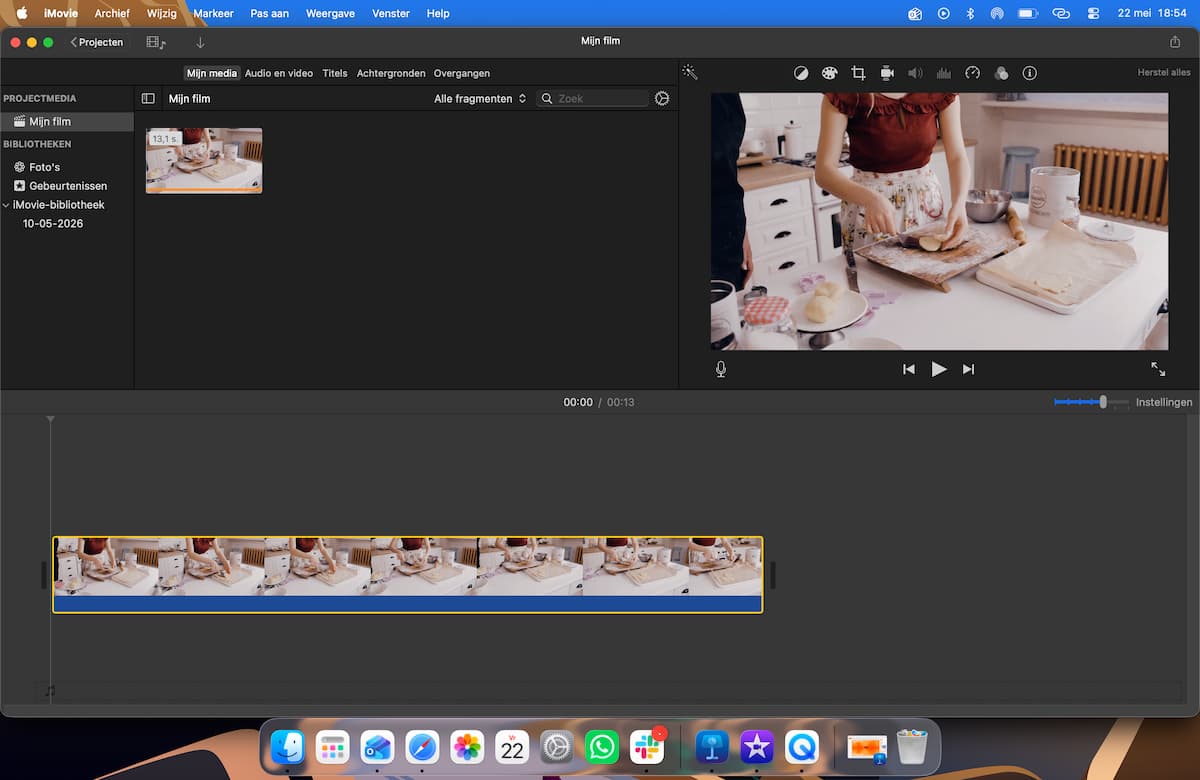Open the Achtergronden tab
The width and height of the screenshot is (1200, 780).
(x=391, y=73)
